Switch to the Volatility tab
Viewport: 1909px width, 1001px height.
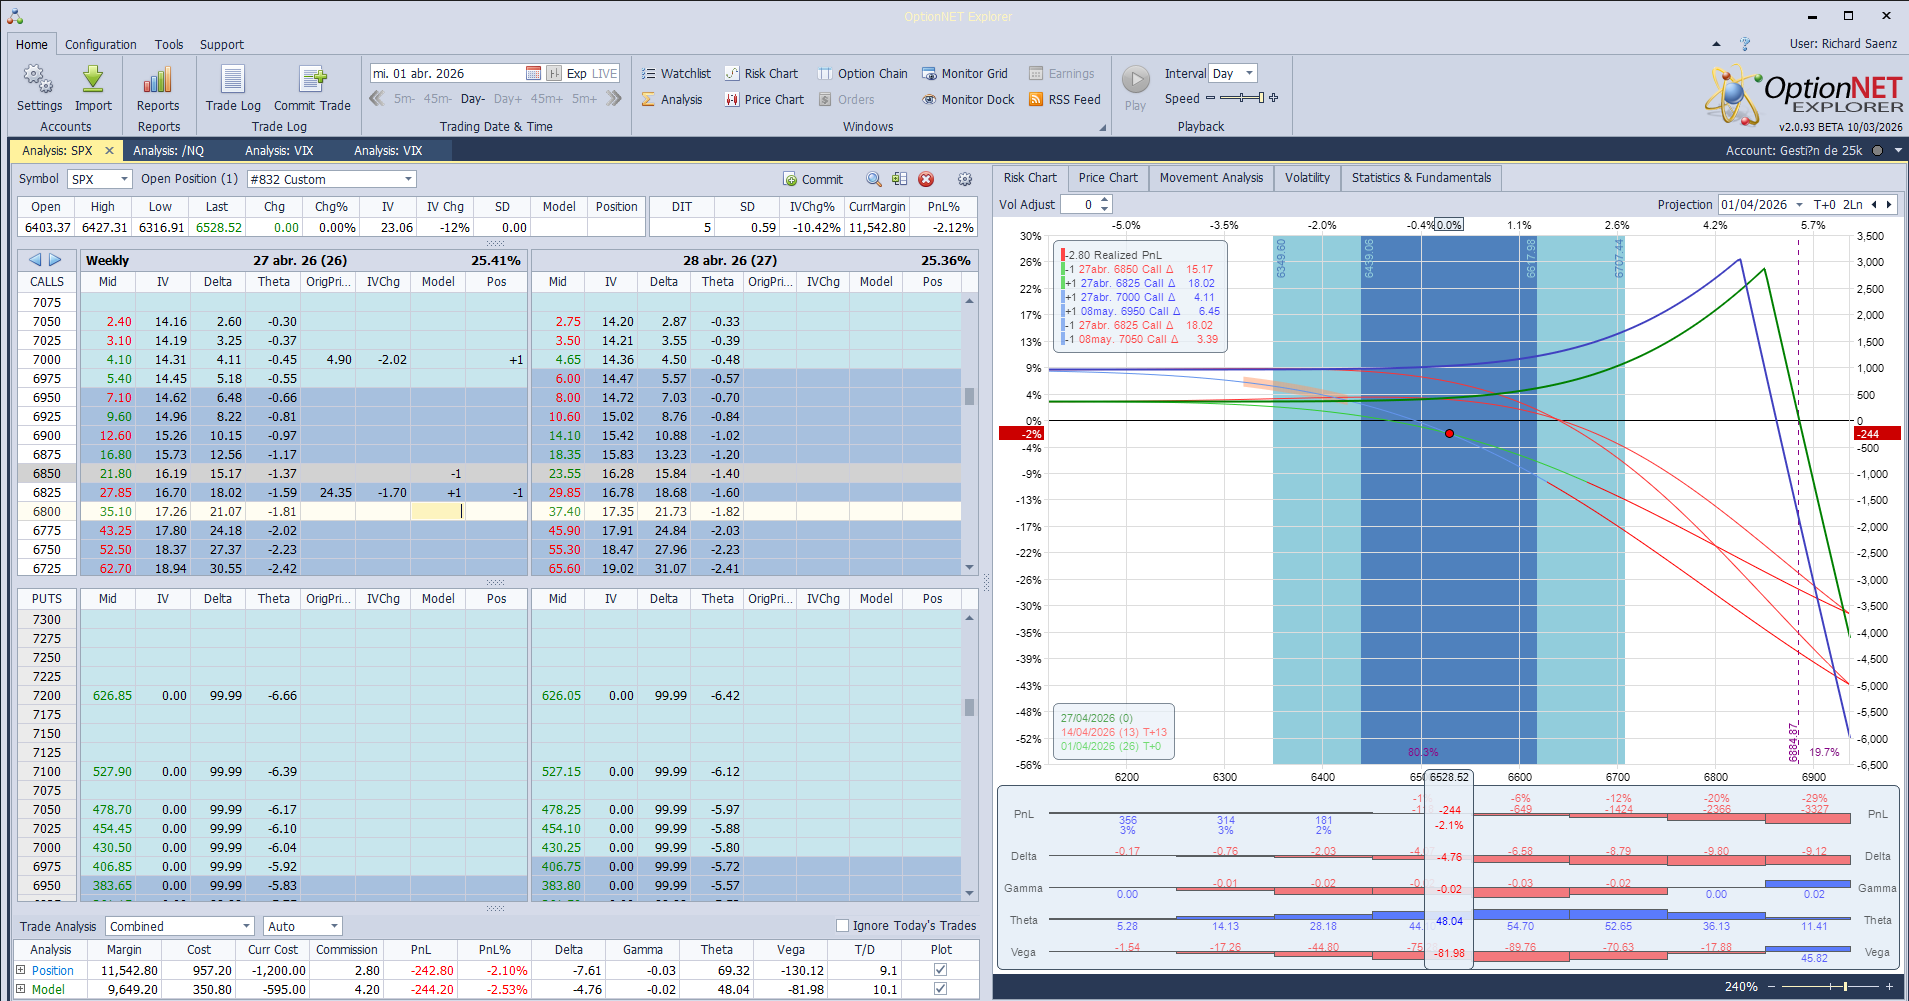click(1307, 178)
